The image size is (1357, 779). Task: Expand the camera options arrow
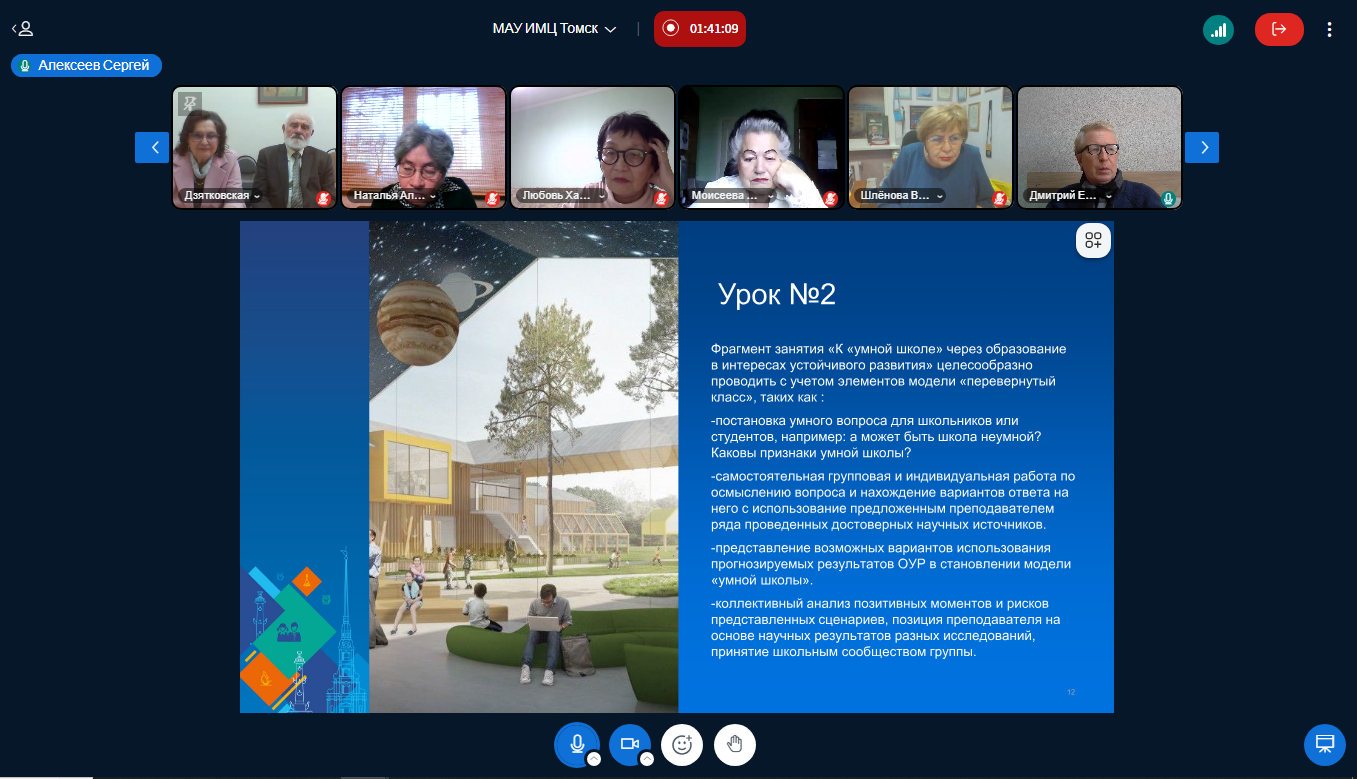(x=646, y=759)
